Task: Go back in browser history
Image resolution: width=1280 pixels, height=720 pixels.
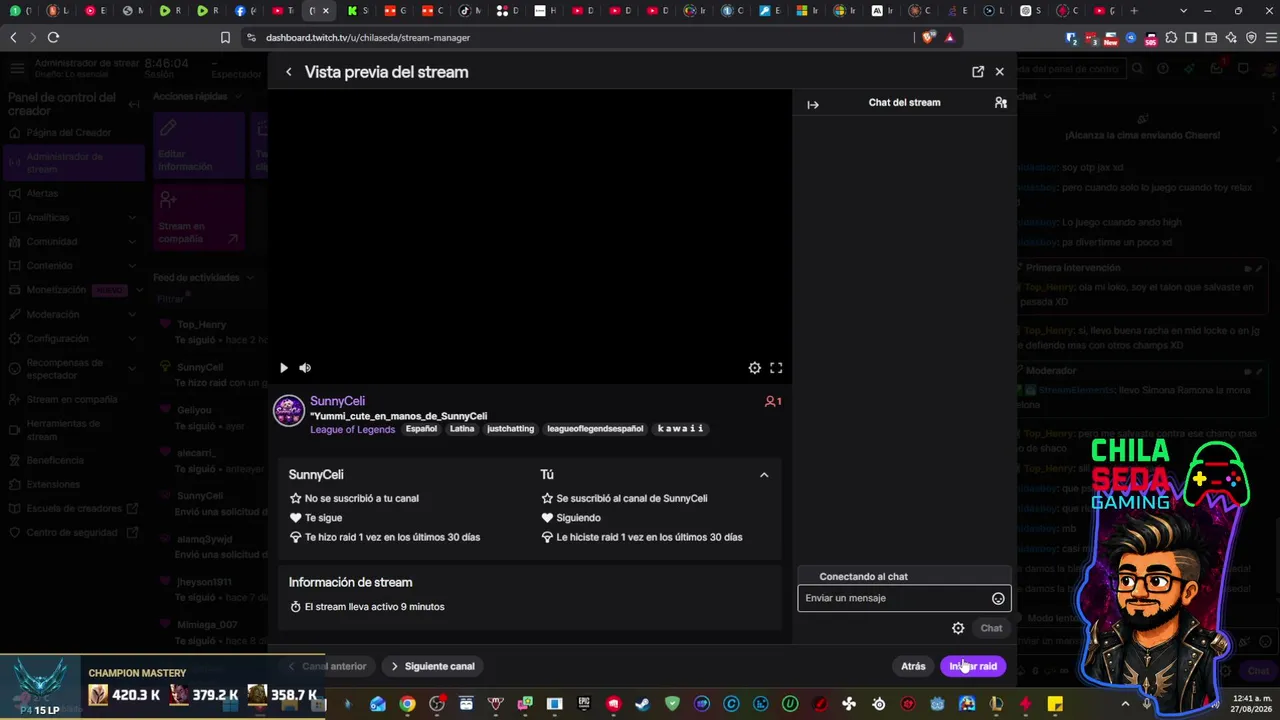Action: click(13, 37)
